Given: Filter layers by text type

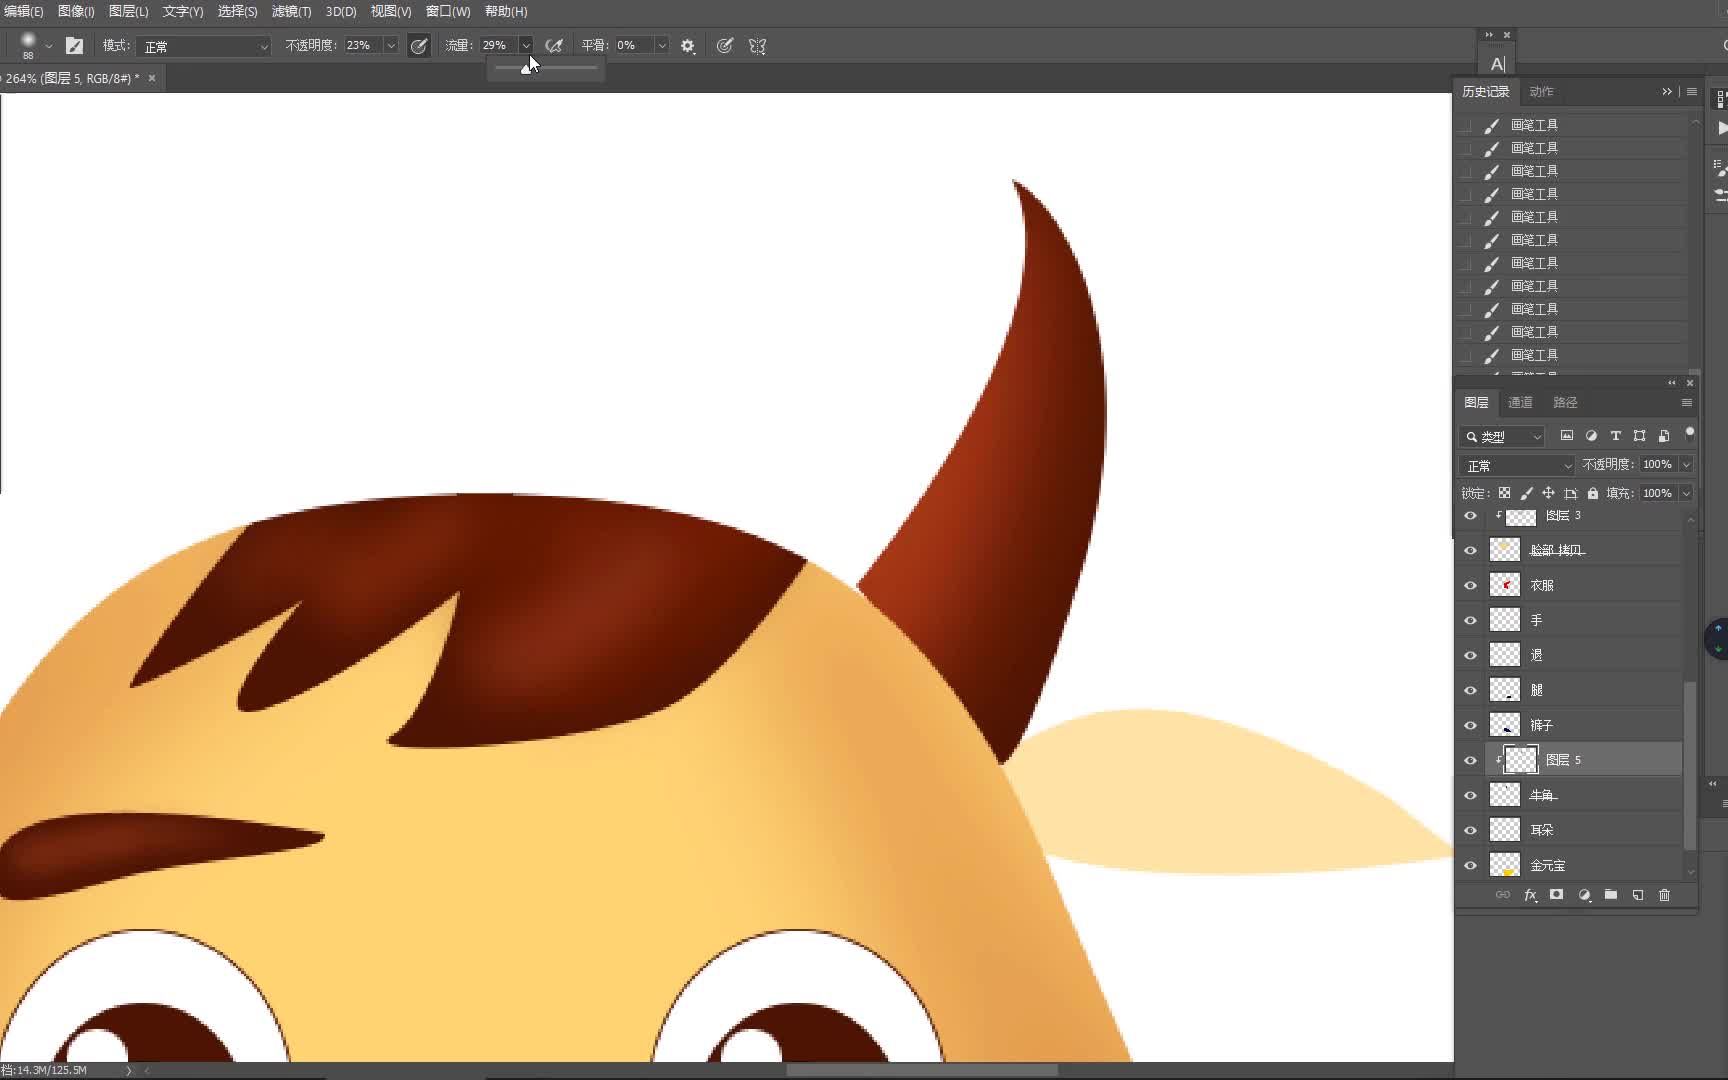Looking at the screenshot, I should coord(1615,436).
